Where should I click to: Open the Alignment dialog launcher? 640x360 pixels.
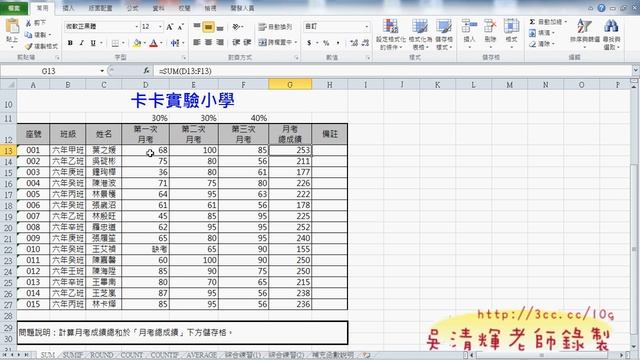click(296, 58)
